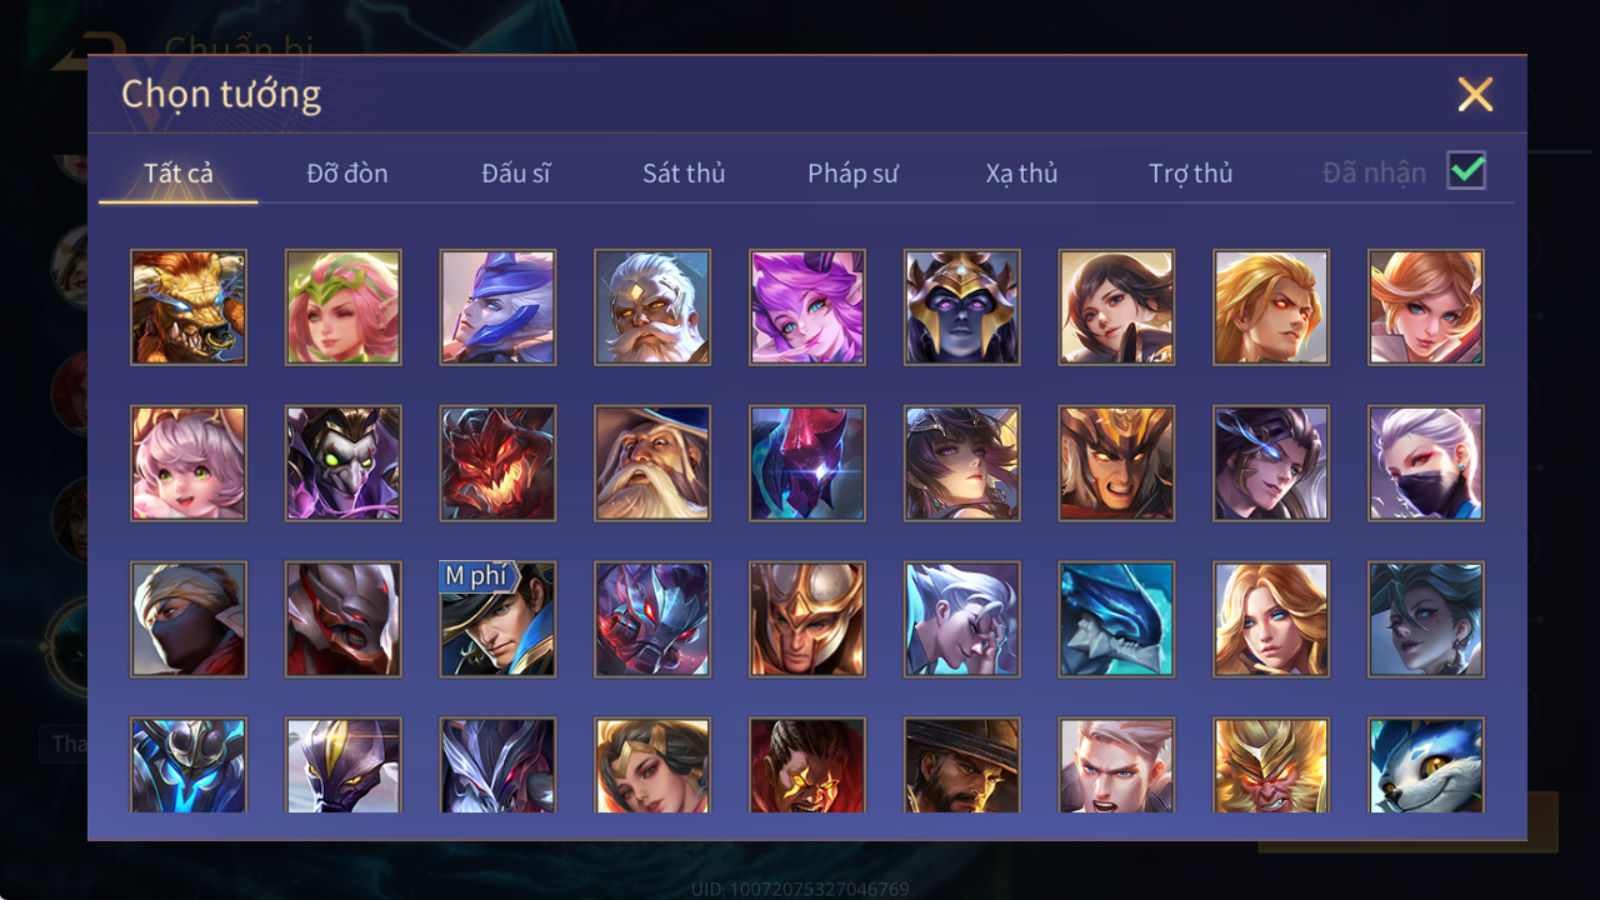1600x900 pixels.
Task: Switch to the Đỡ đòn tab
Action: (x=347, y=173)
